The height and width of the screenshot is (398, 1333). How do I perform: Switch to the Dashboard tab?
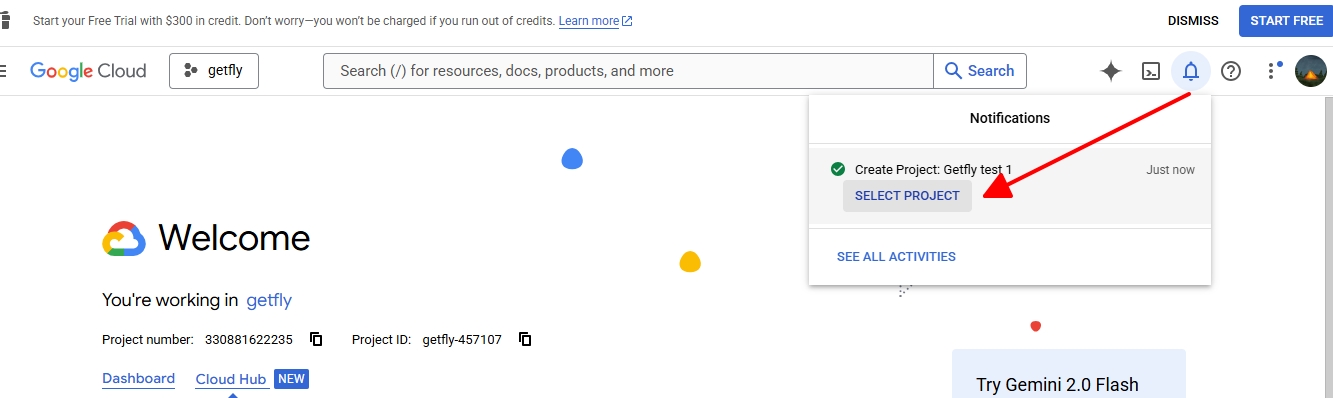pyautogui.click(x=138, y=378)
